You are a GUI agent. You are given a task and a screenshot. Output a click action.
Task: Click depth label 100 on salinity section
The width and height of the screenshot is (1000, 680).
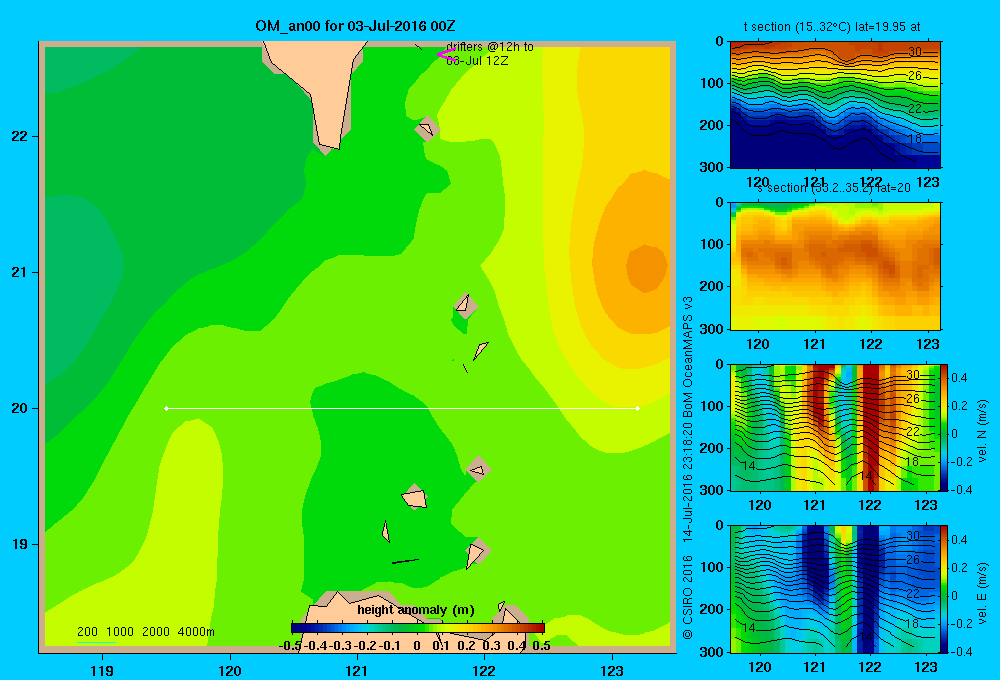(712, 244)
